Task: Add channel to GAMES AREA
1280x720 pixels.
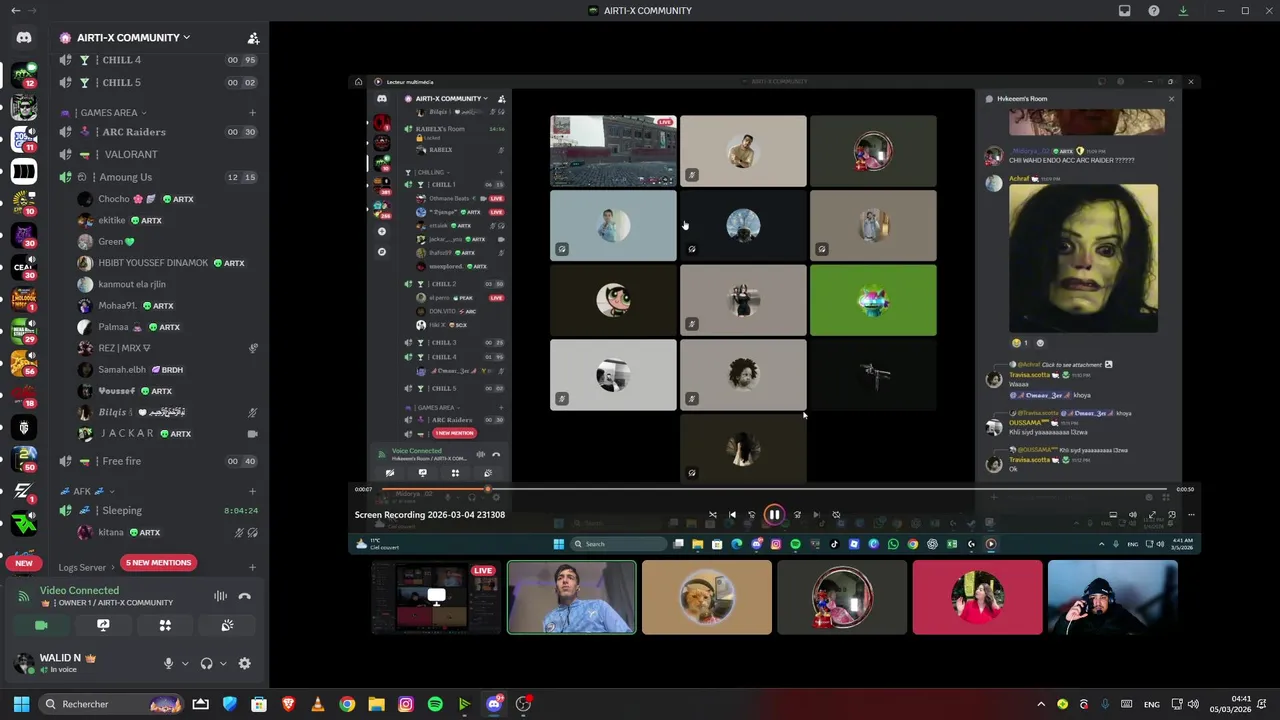Action: [253, 113]
